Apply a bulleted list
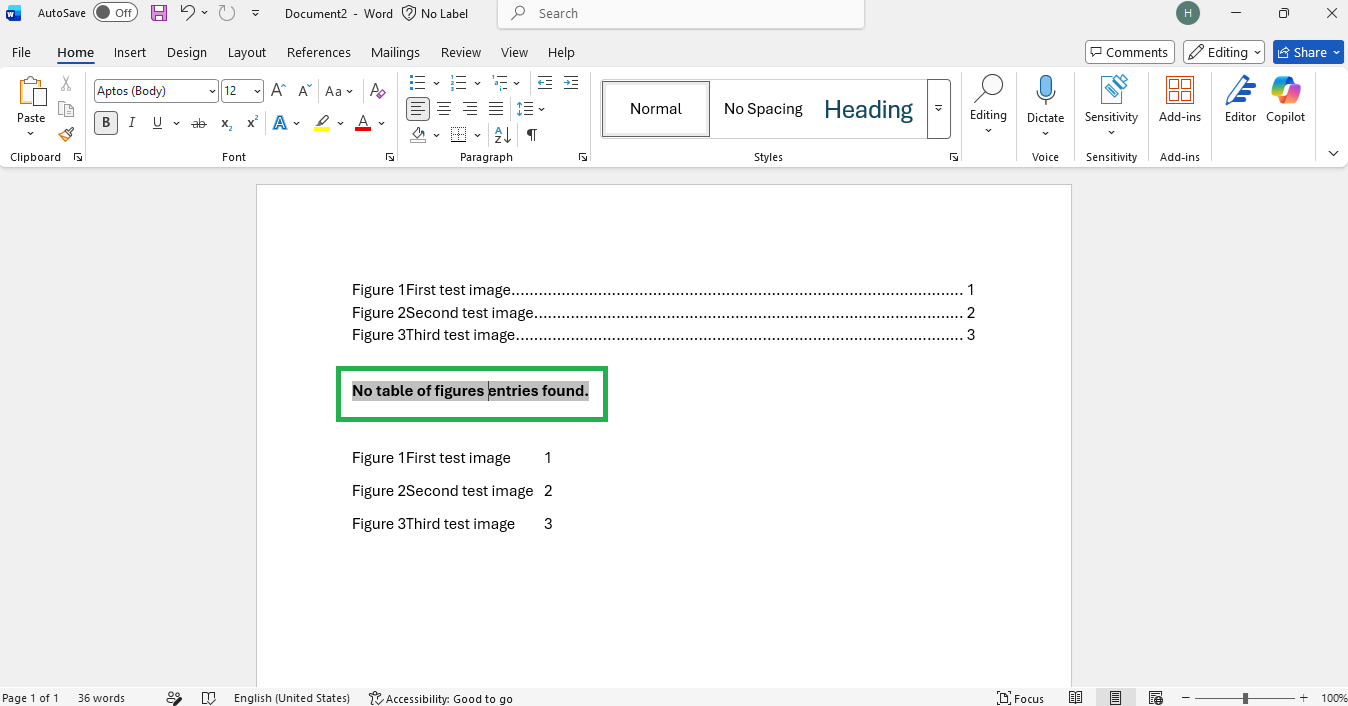 pyautogui.click(x=418, y=82)
